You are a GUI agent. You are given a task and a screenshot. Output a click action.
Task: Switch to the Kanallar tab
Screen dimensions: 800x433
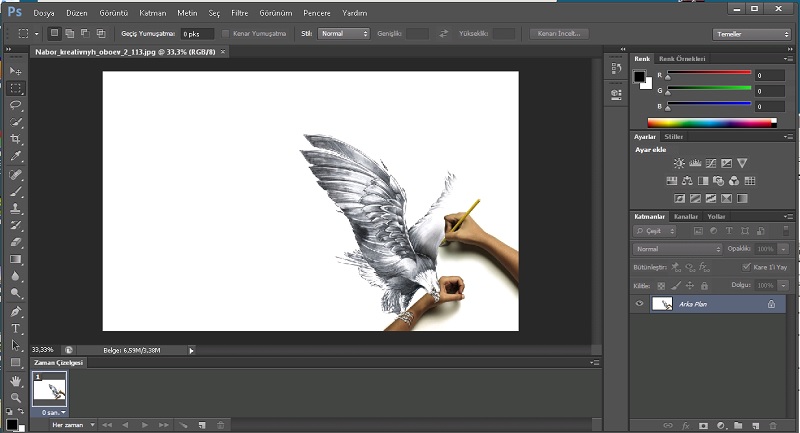tap(685, 216)
